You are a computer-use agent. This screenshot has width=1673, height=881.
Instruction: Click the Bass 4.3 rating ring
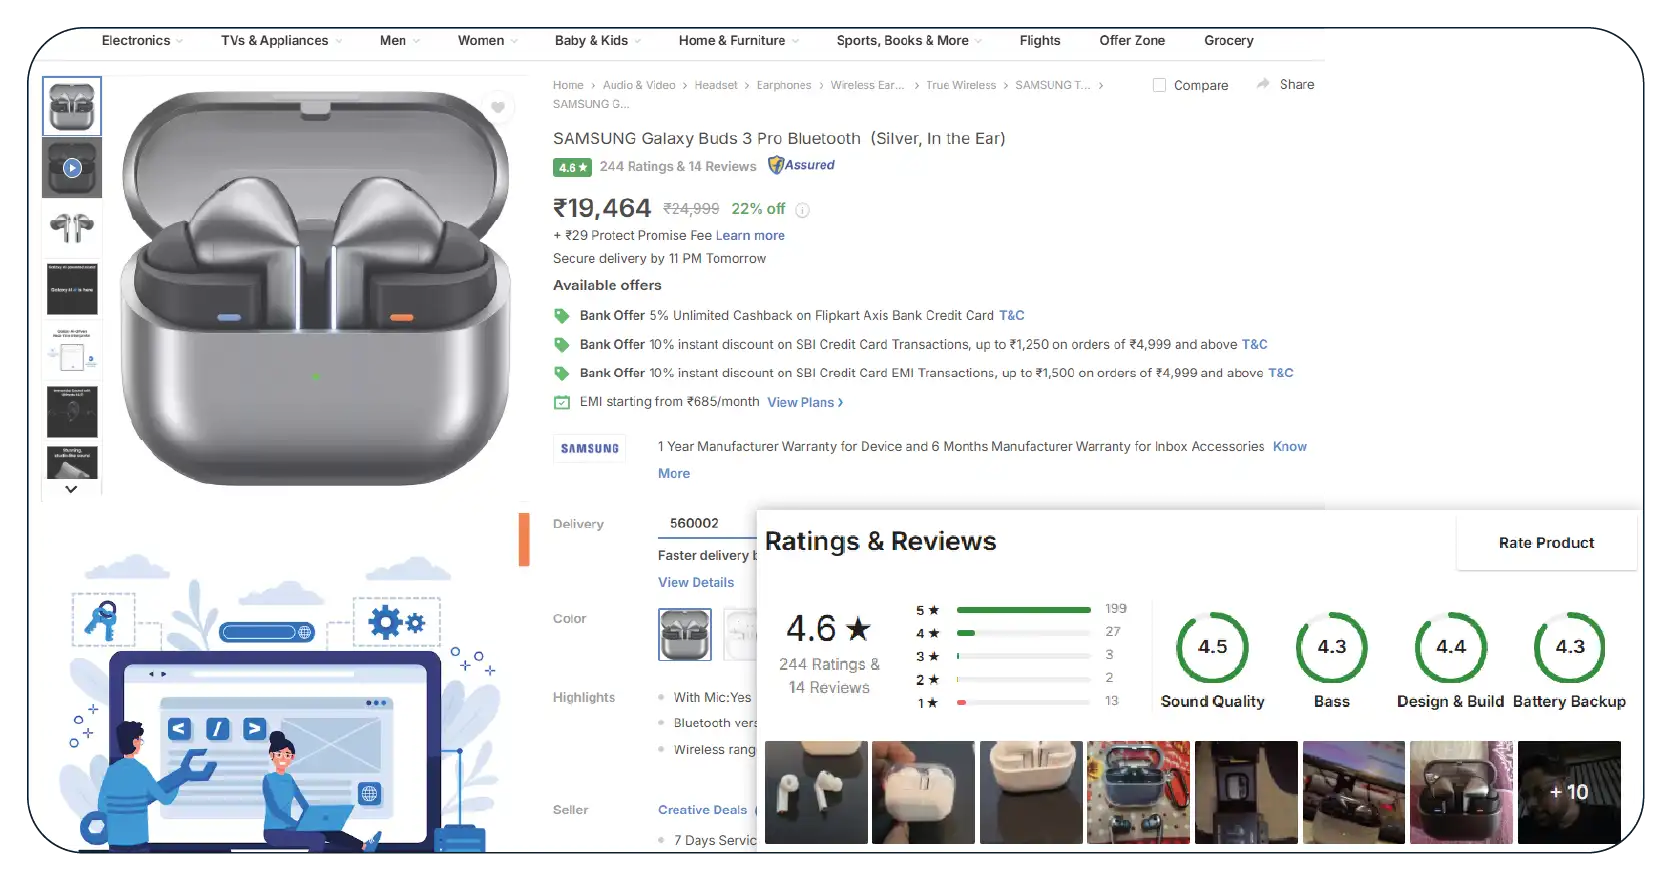1331,647
